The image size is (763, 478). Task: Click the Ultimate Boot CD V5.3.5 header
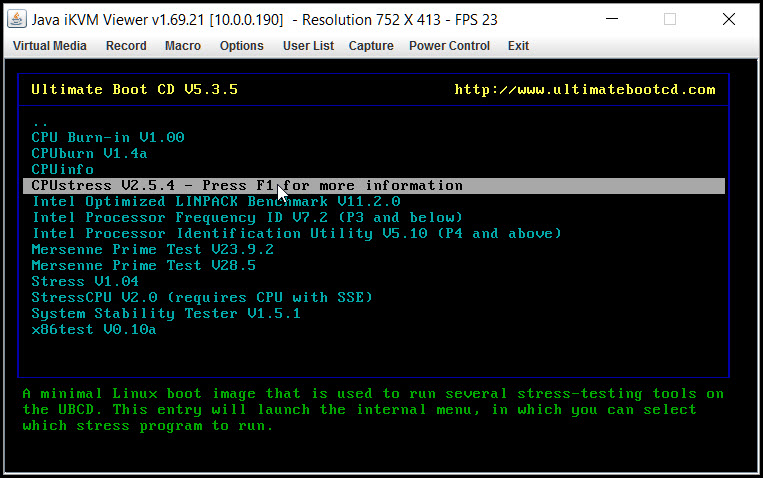(135, 90)
